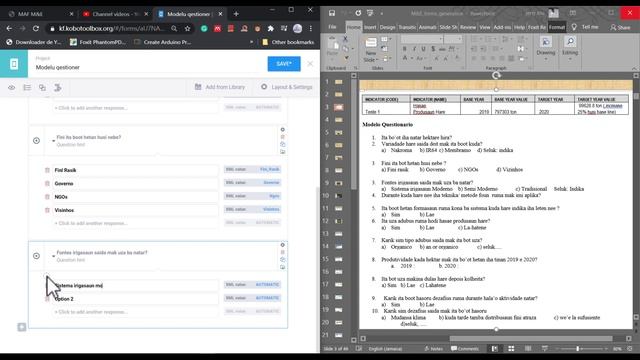640x360 pixels.
Task: Collapse the PowerPoint ribbon
Action: (x=634, y=68)
